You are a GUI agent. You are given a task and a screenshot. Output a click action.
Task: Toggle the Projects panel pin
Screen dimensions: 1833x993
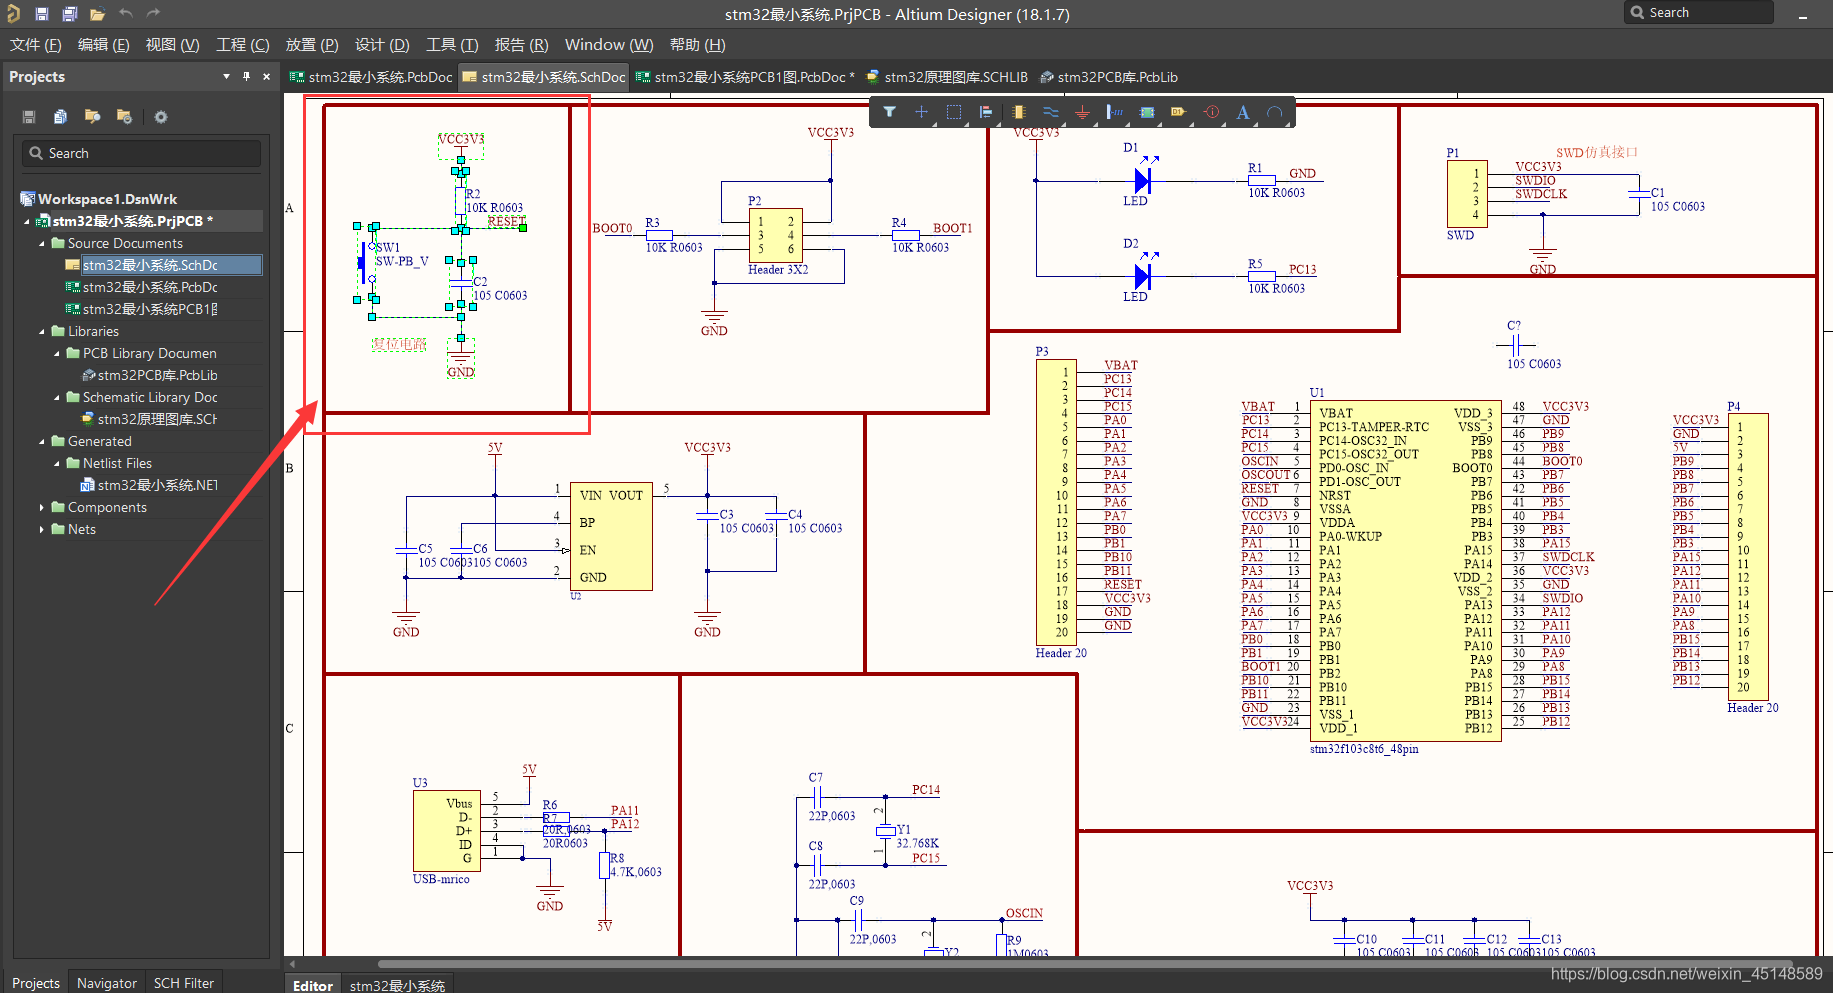(x=246, y=77)
